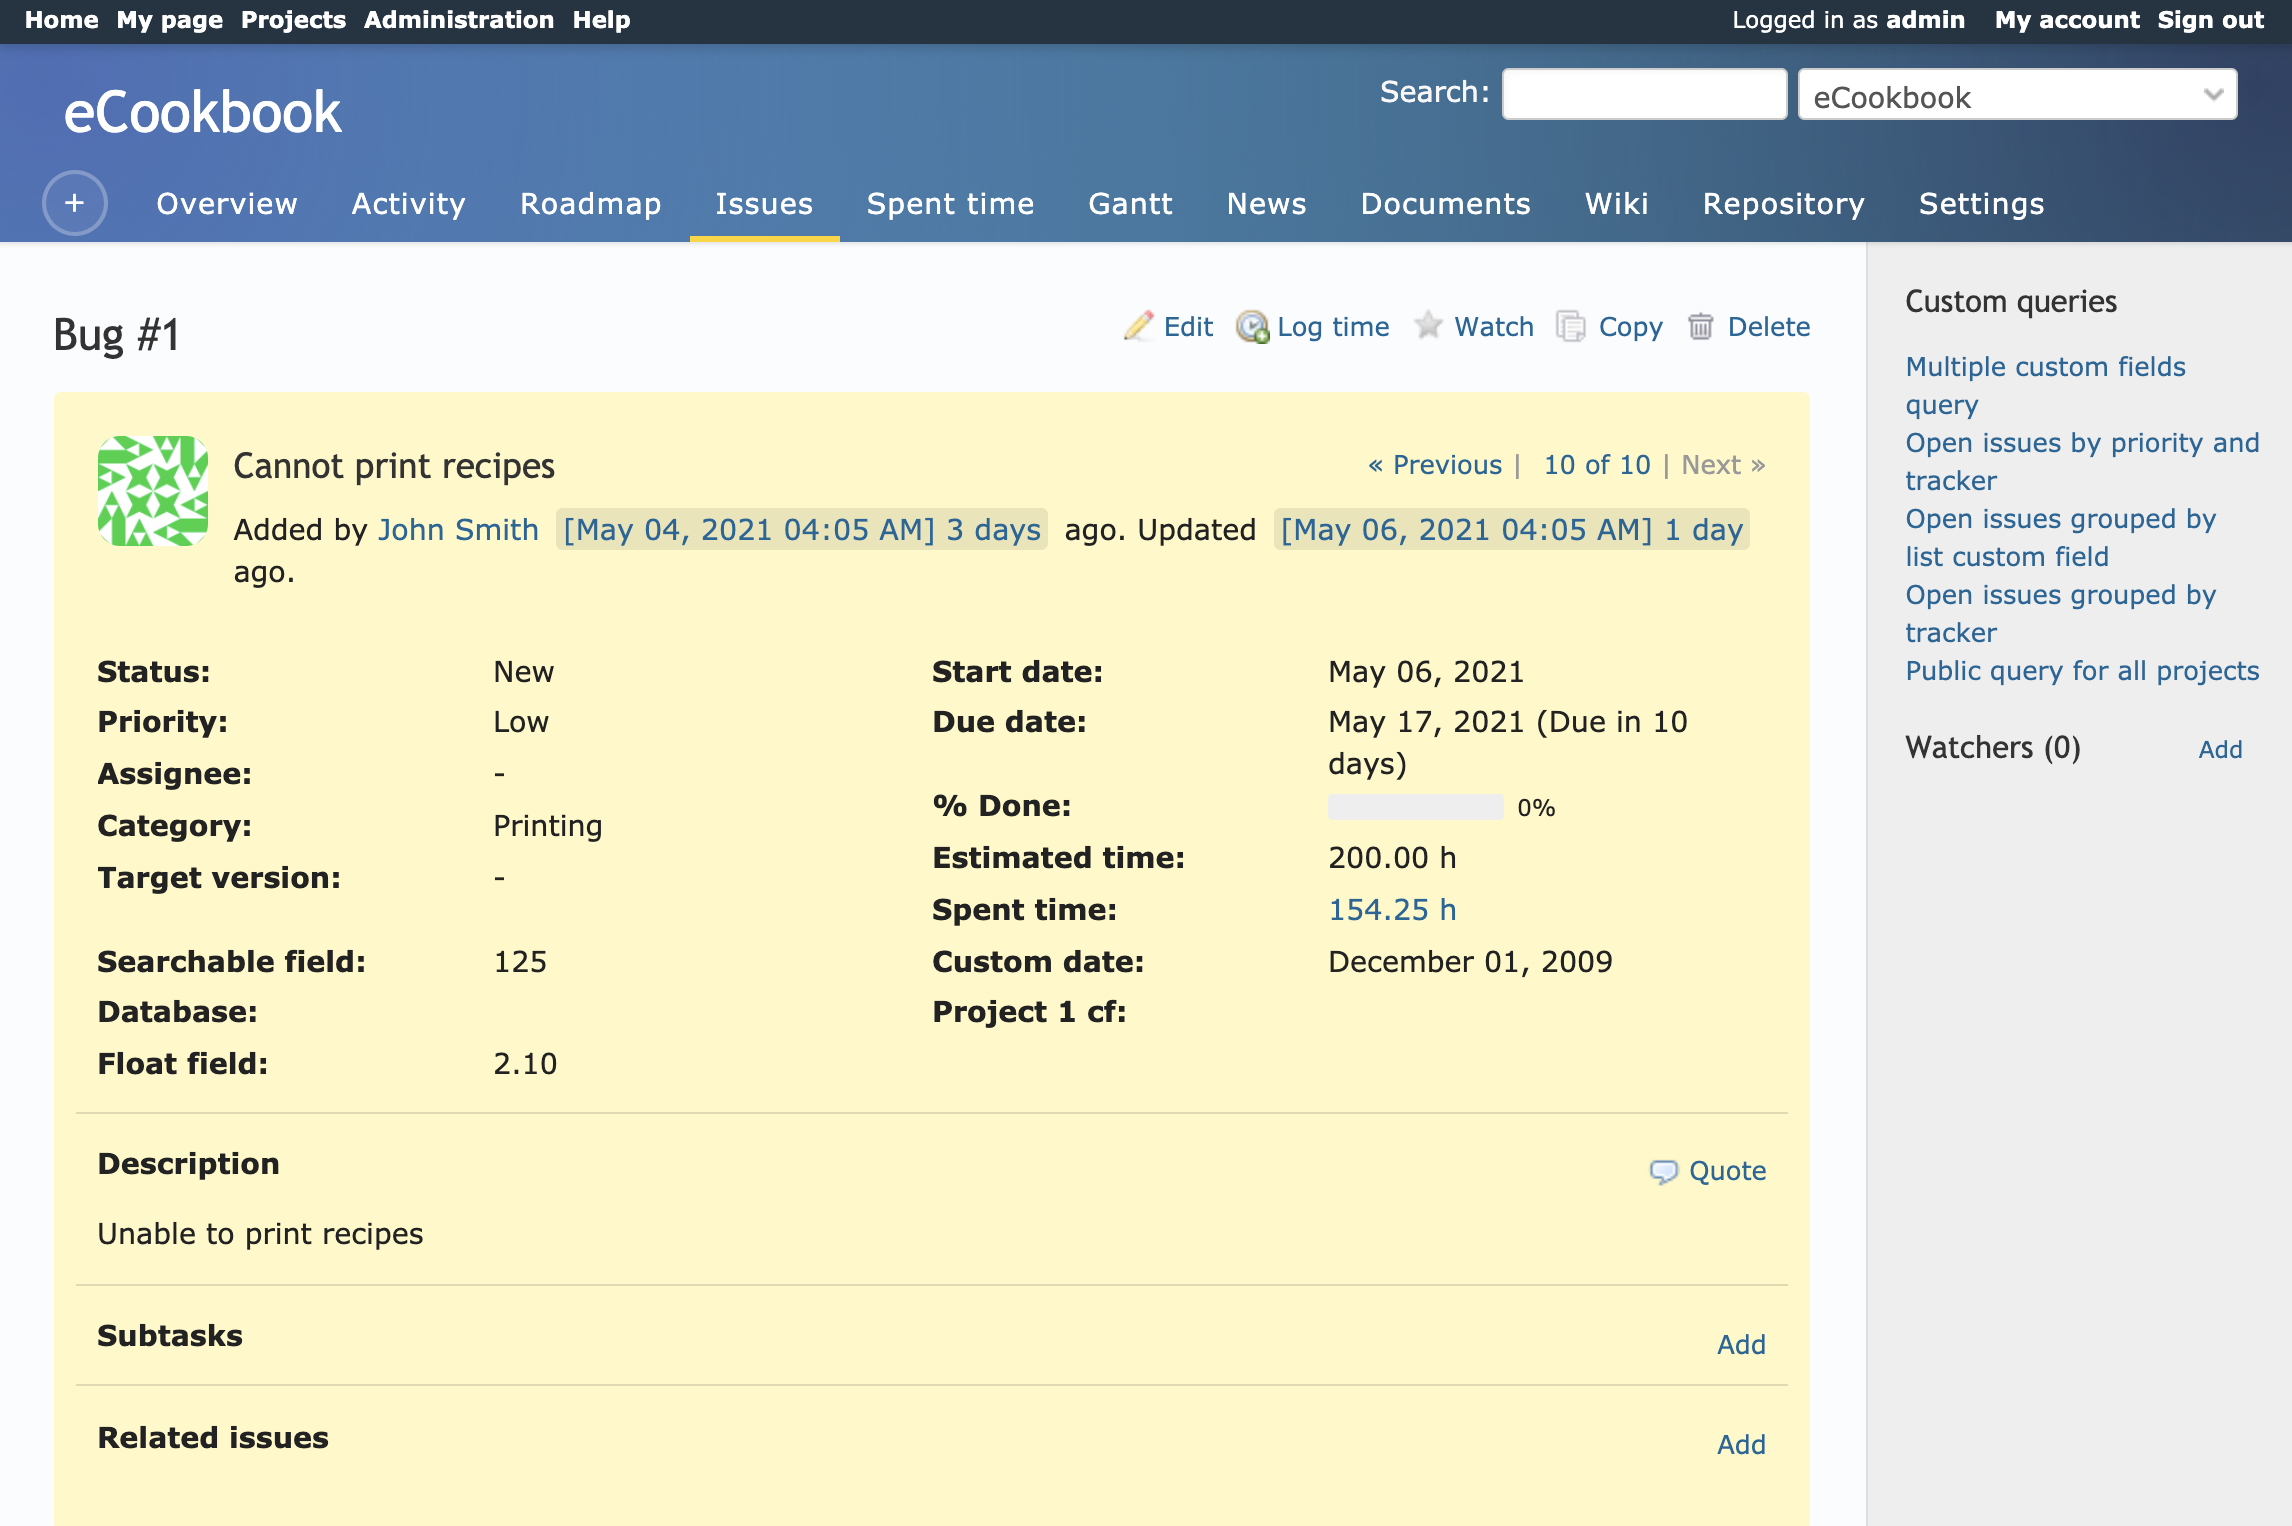This screenshot has height=1526, width=2292.
Task: Click the round plus new-object button
Action: 75,203
